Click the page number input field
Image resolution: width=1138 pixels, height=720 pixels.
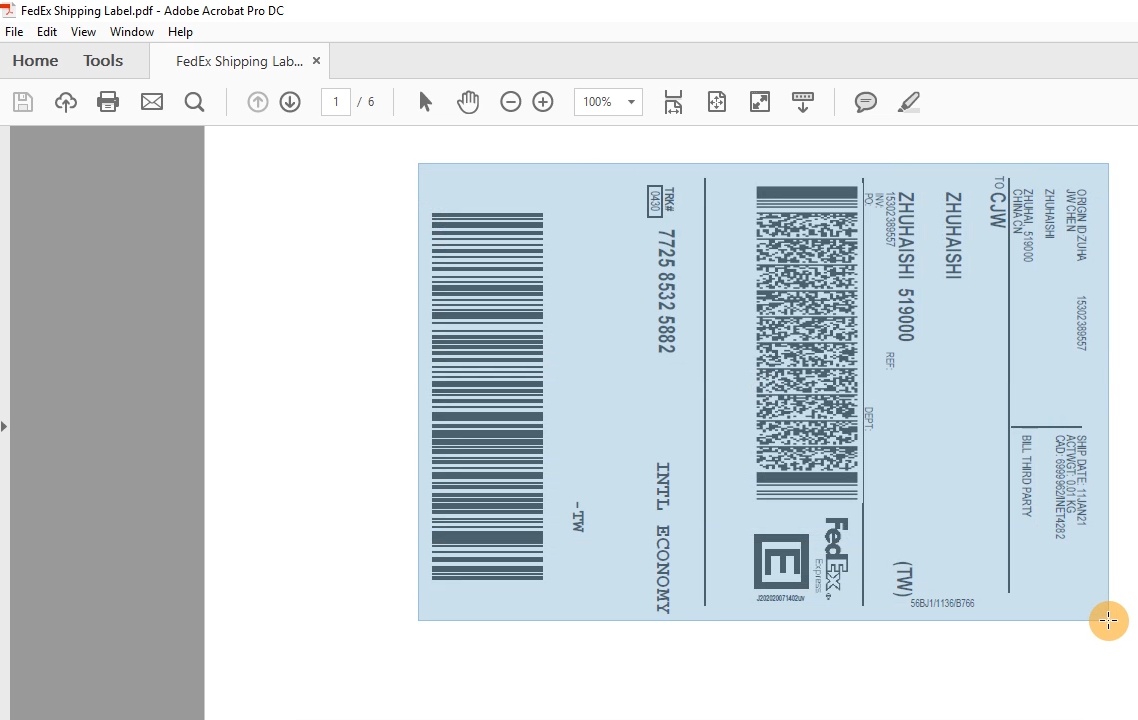point(336,102)
